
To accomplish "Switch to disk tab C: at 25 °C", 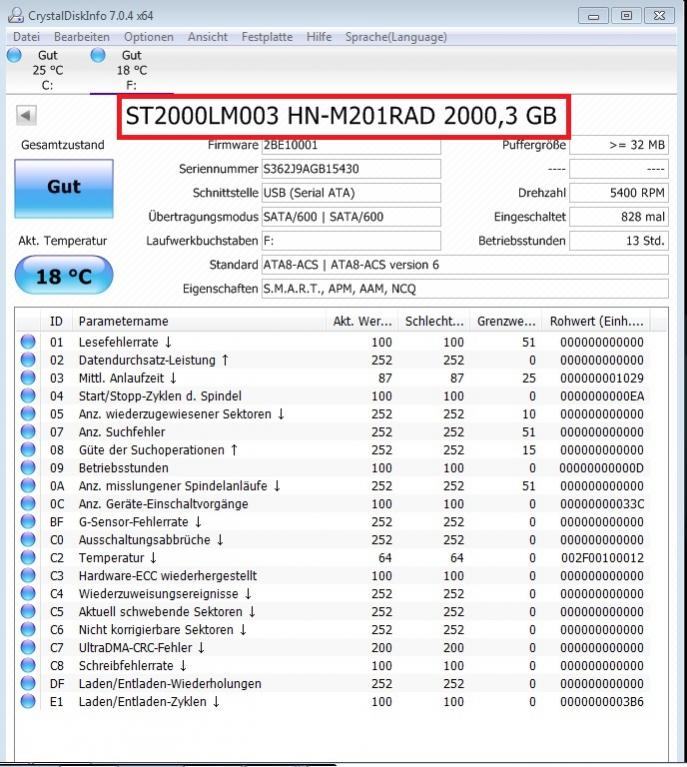I will pyautogui.click(x=47, y=70).
